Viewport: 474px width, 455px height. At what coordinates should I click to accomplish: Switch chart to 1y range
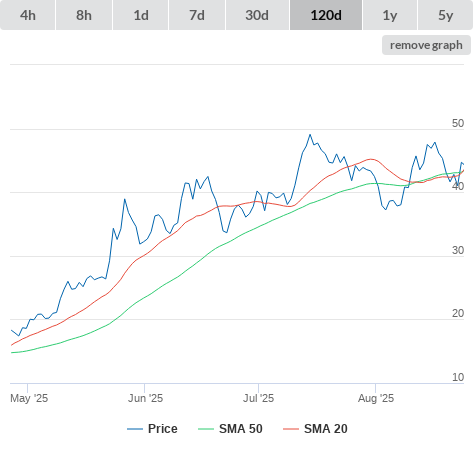coord(390,15)
